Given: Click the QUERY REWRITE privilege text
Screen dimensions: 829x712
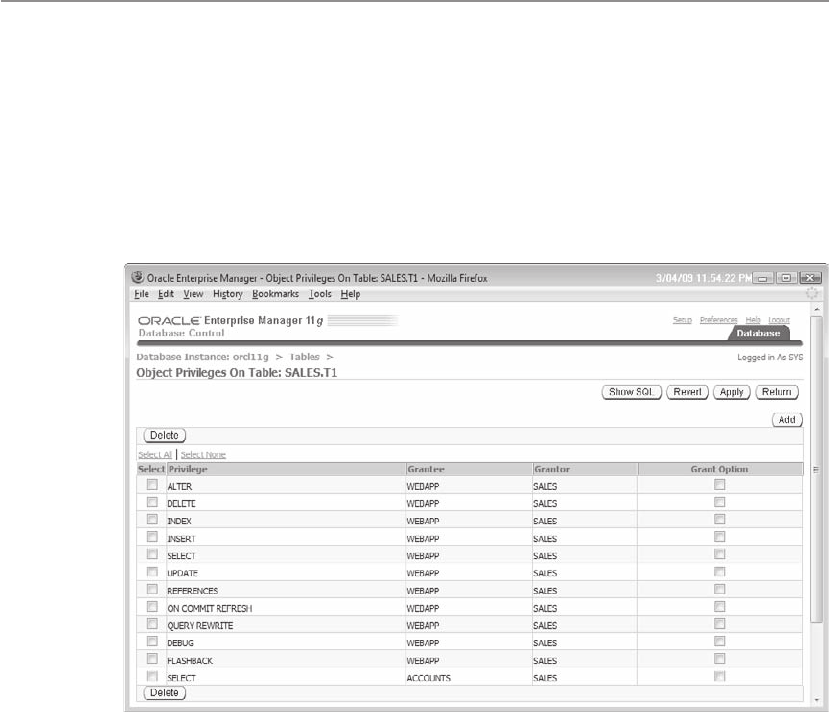Looking at the screenshot, I should point(200,626).
